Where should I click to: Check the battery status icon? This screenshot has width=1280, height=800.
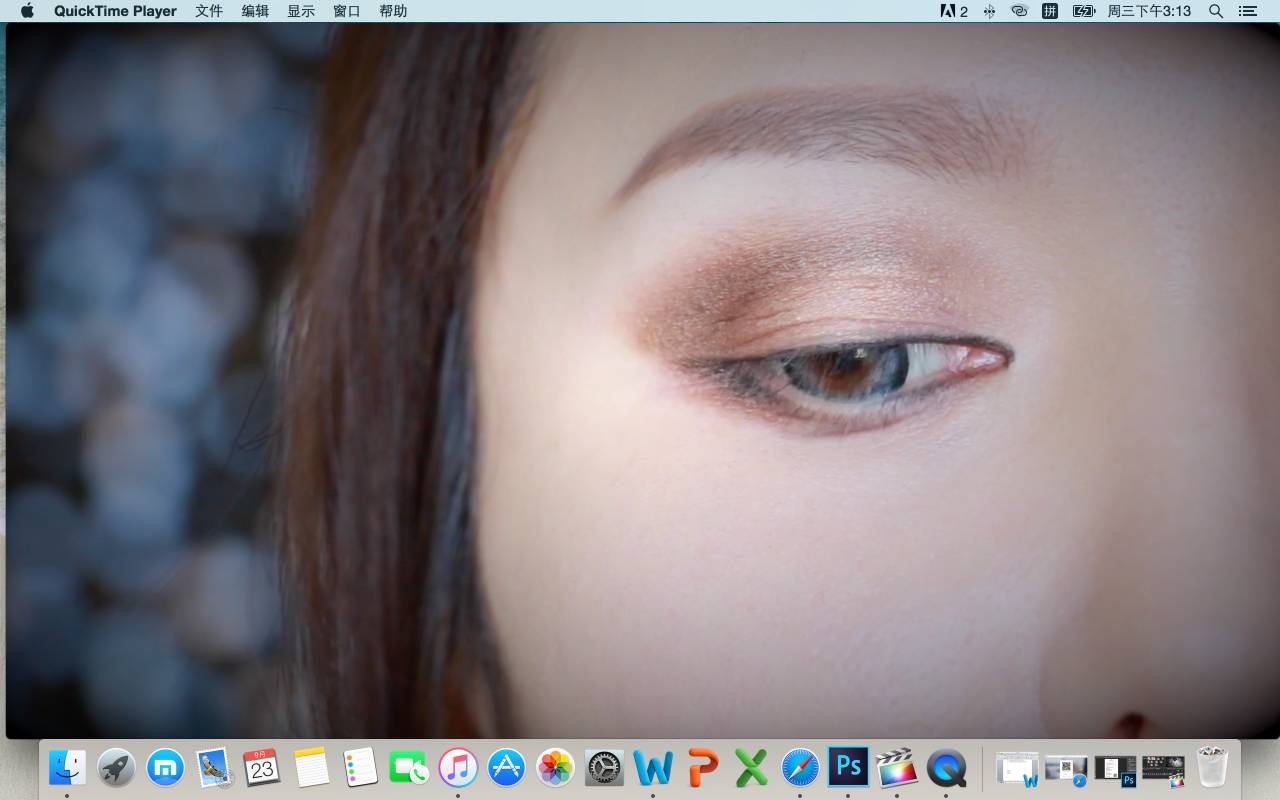click(1084, 11)
